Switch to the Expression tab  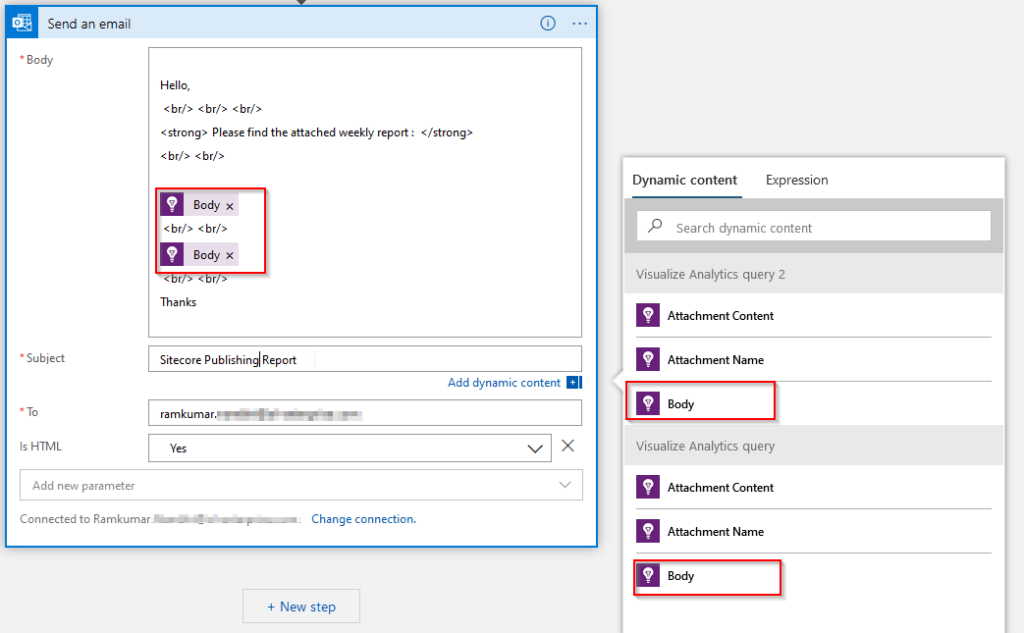[x=797, y=180]
